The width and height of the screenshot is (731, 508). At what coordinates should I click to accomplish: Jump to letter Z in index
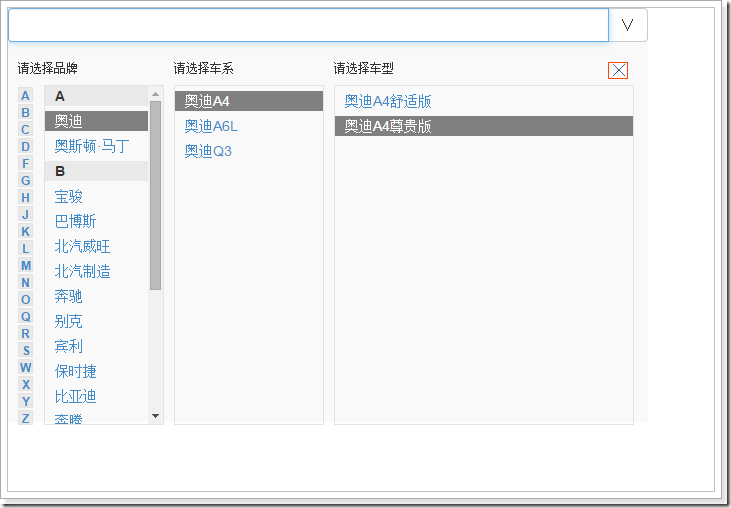click(26, 418)
